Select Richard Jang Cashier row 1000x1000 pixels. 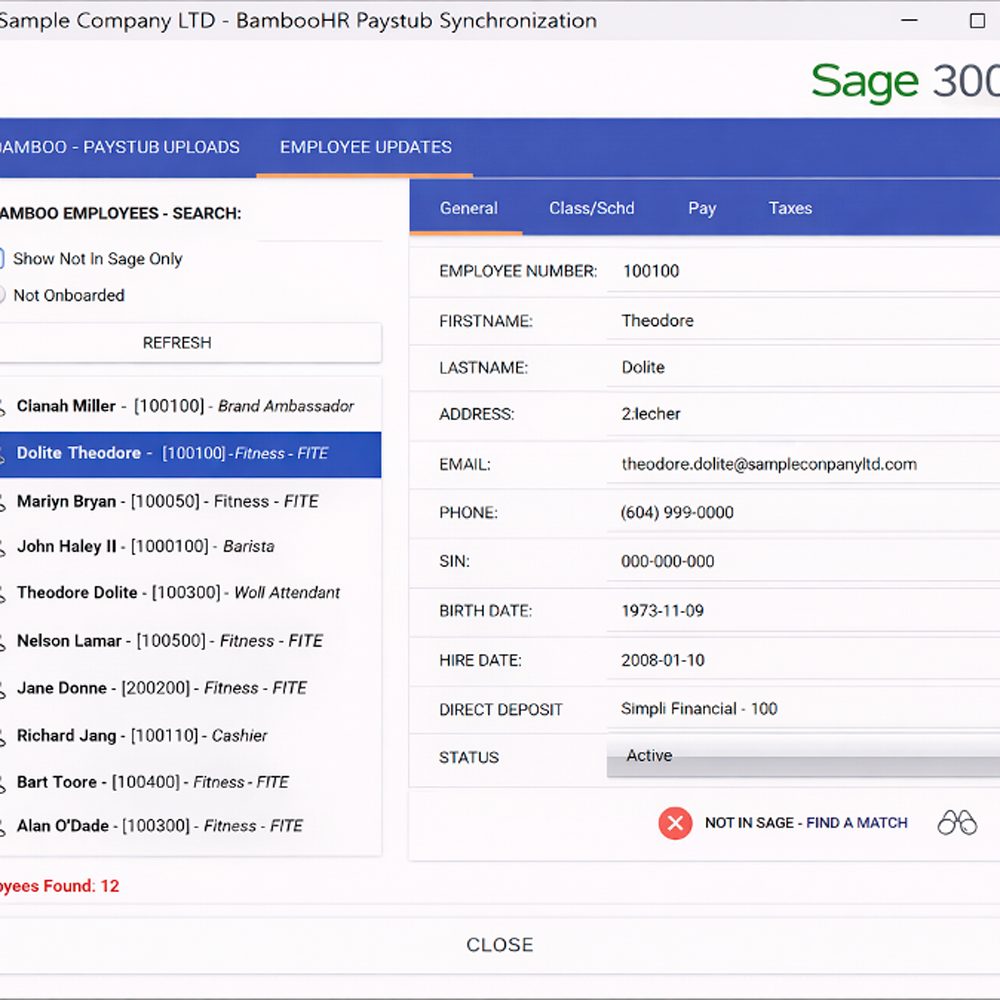tap(190, 735)
